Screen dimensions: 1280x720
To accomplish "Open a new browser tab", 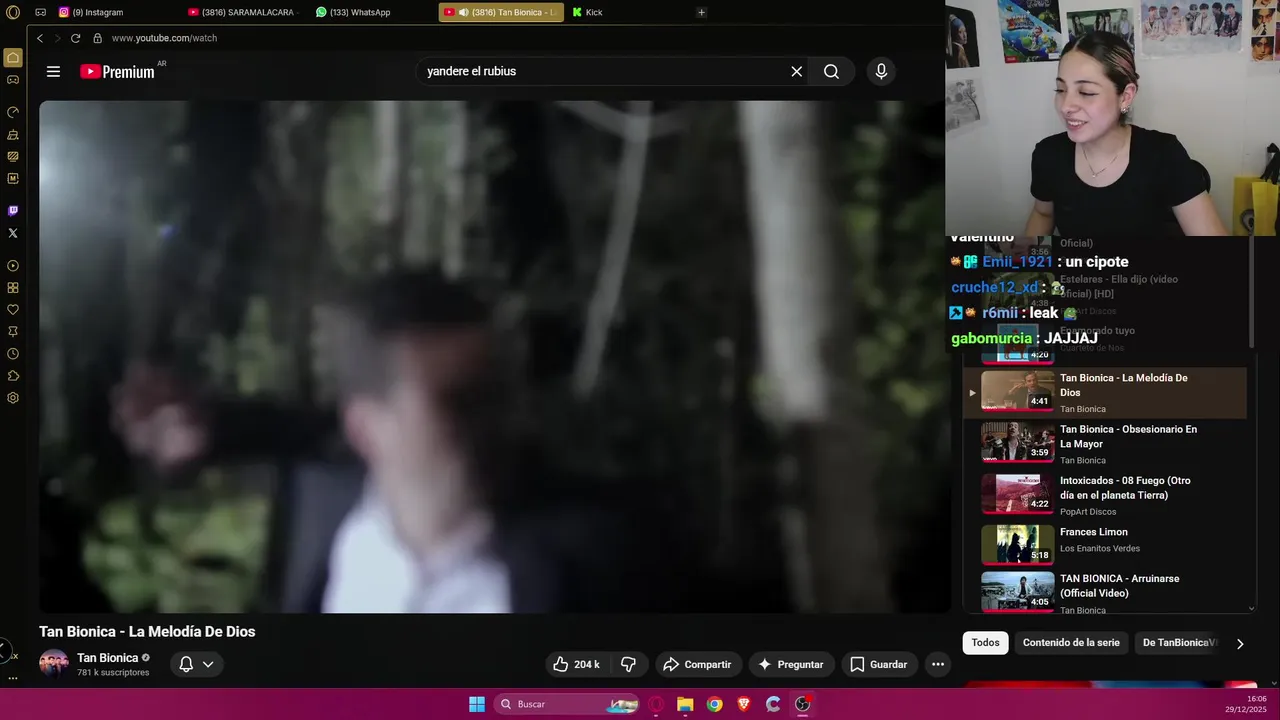I will (x=701, y=12).
